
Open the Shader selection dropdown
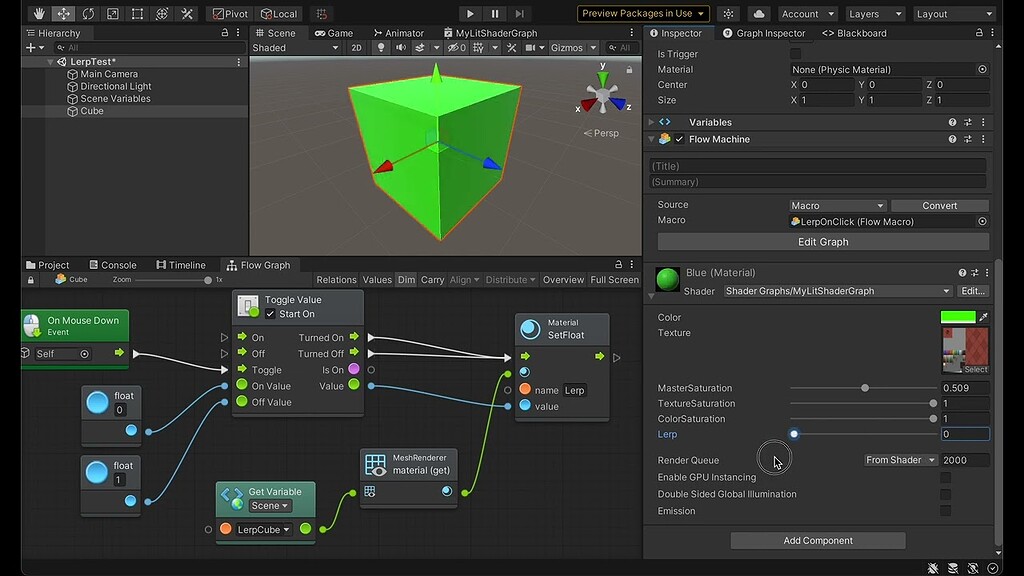837,291
